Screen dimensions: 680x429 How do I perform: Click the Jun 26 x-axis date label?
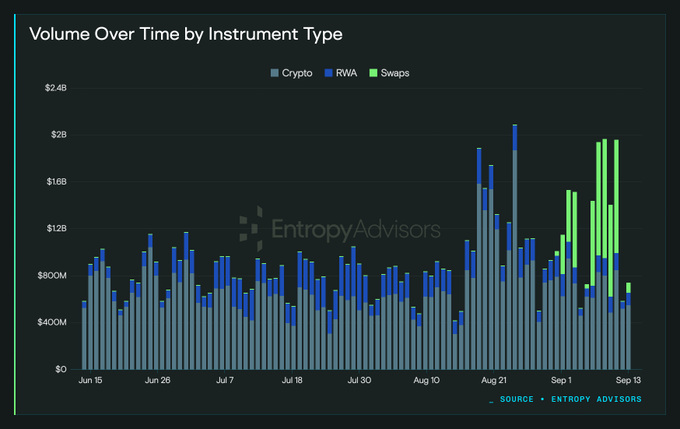pyautogui.click(x=157, y=380)
